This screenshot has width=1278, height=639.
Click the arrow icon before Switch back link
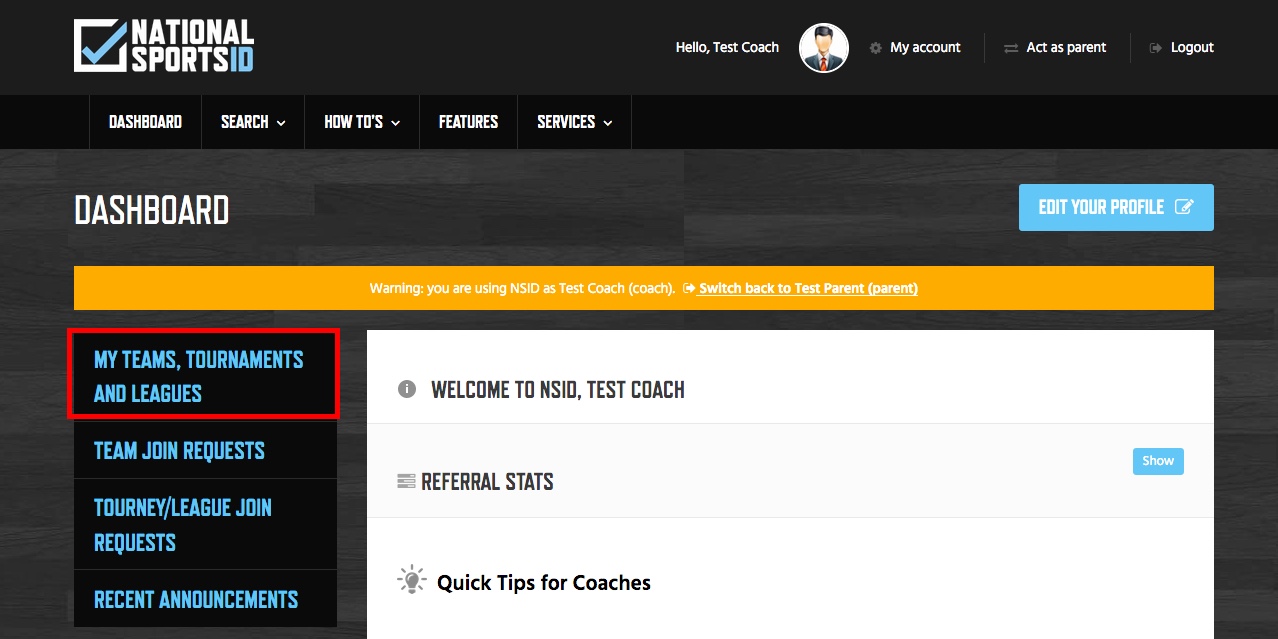click(689, 288)
